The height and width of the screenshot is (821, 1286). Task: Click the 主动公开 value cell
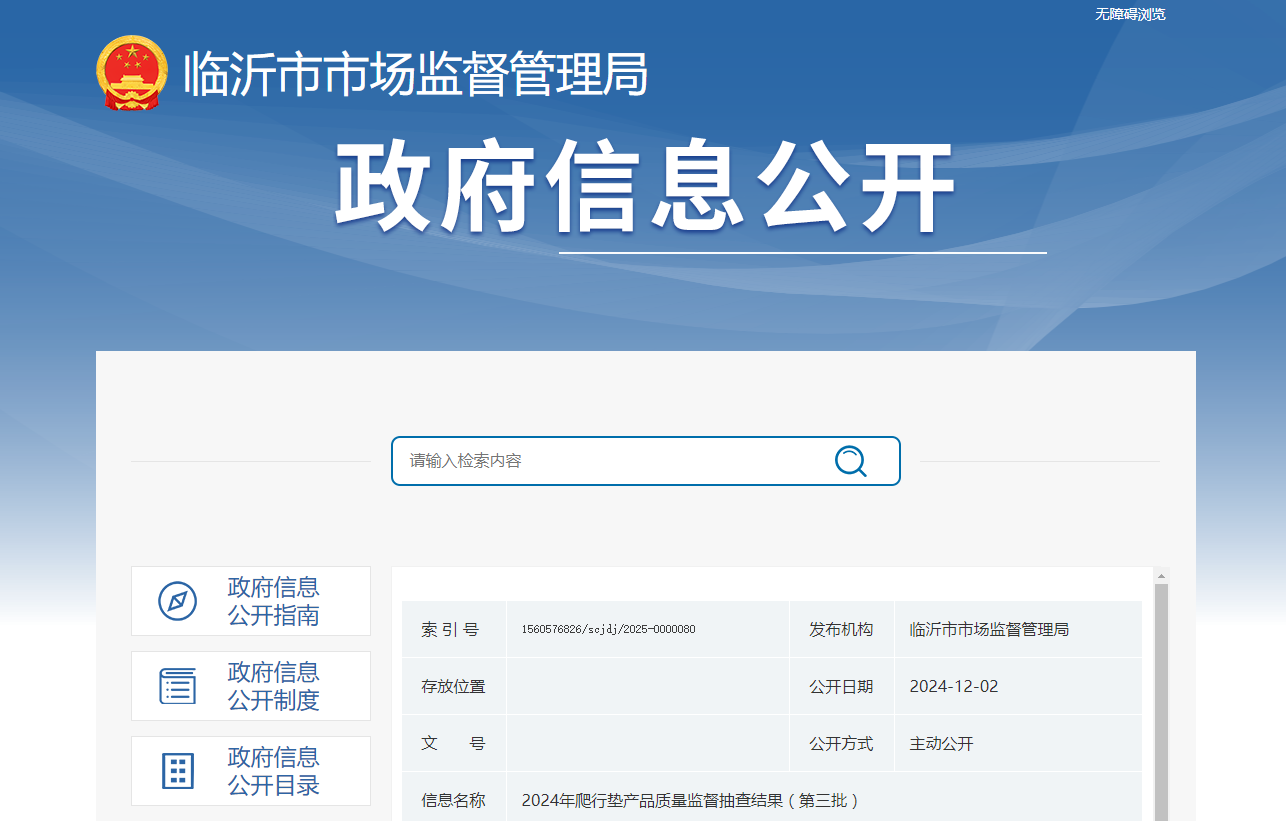pyautogui.click(x=1018, y=743)
